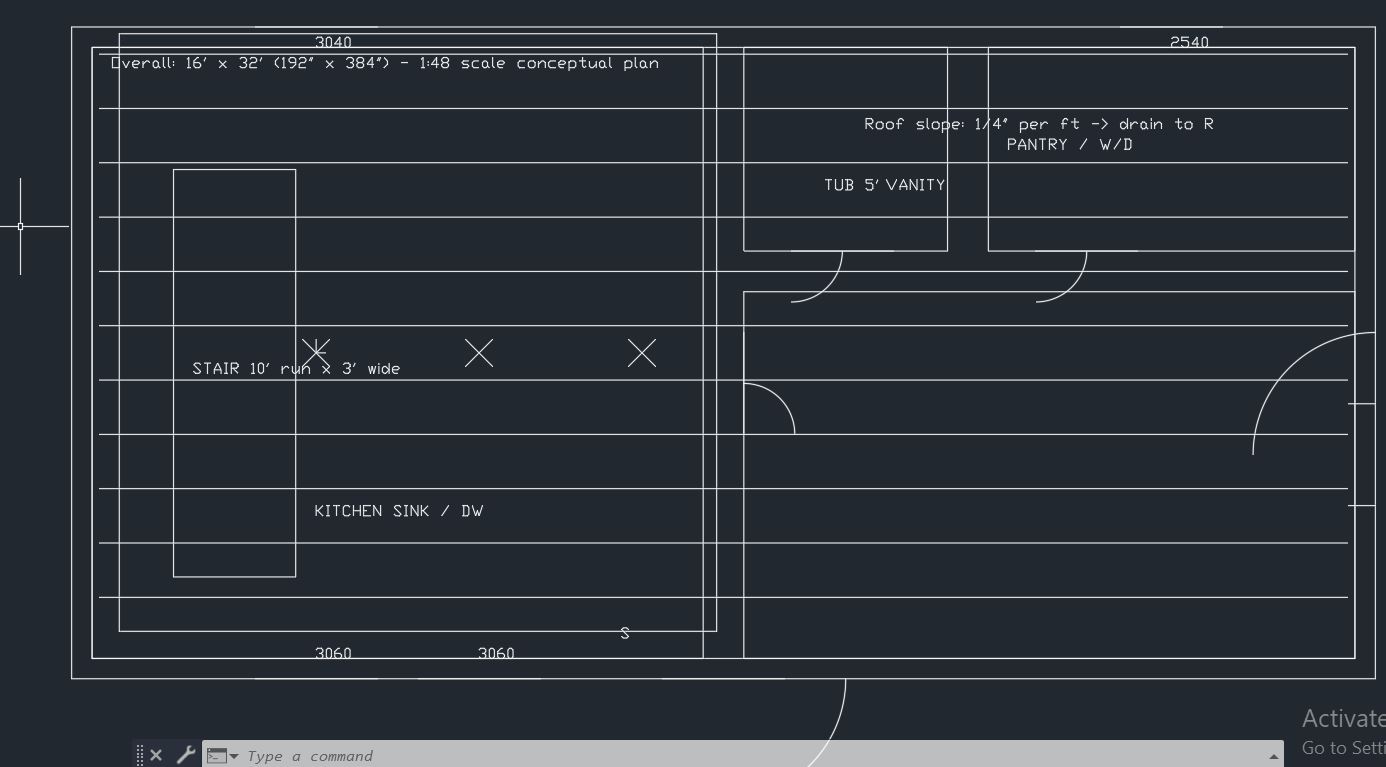Image resolution: width=1386 pixels, height=767 pixels.
Task: Select the '3040' window tag at top
Action: 333,42
